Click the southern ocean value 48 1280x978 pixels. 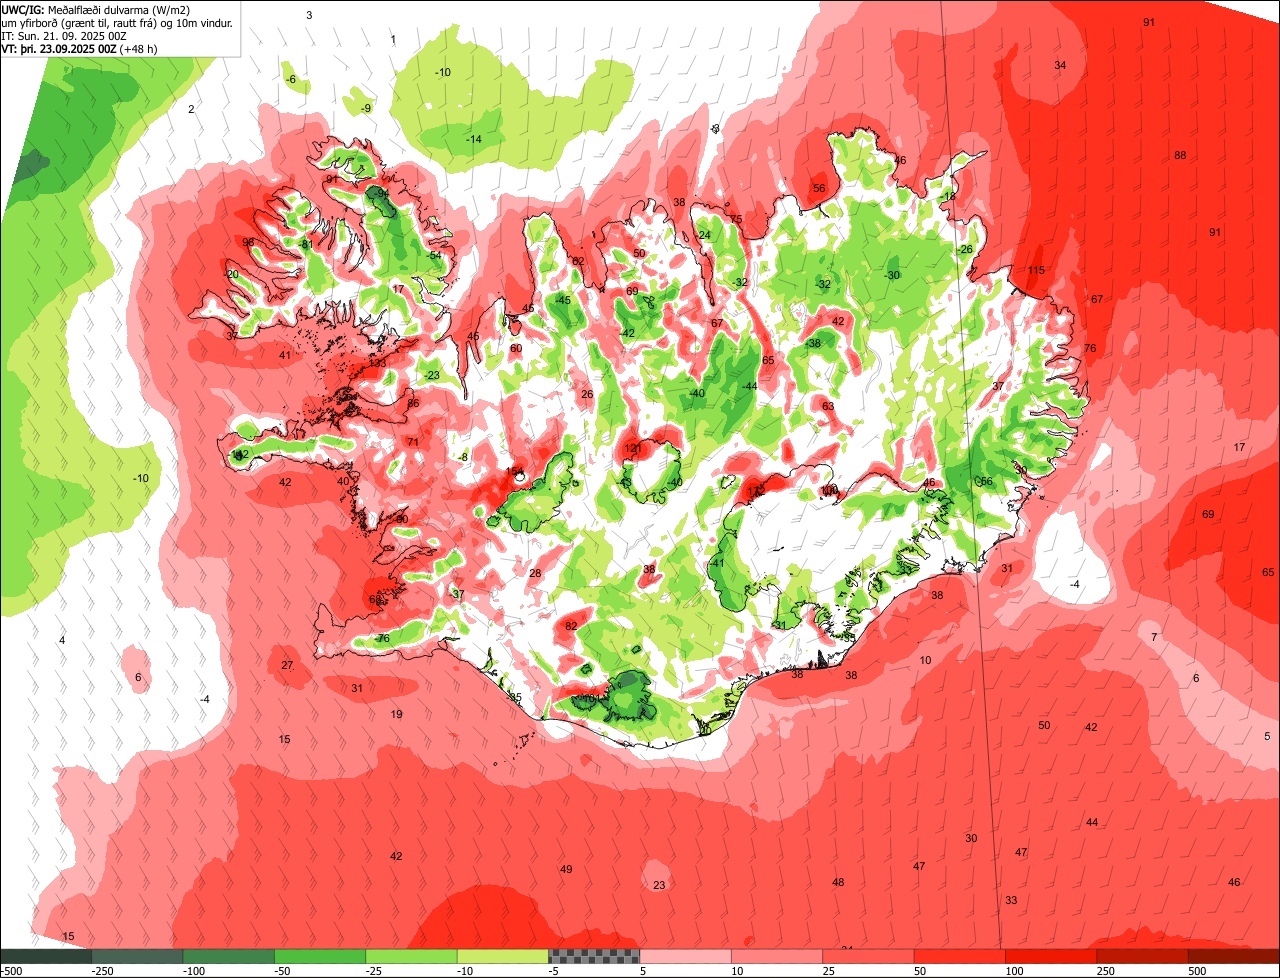click(838, 883)
